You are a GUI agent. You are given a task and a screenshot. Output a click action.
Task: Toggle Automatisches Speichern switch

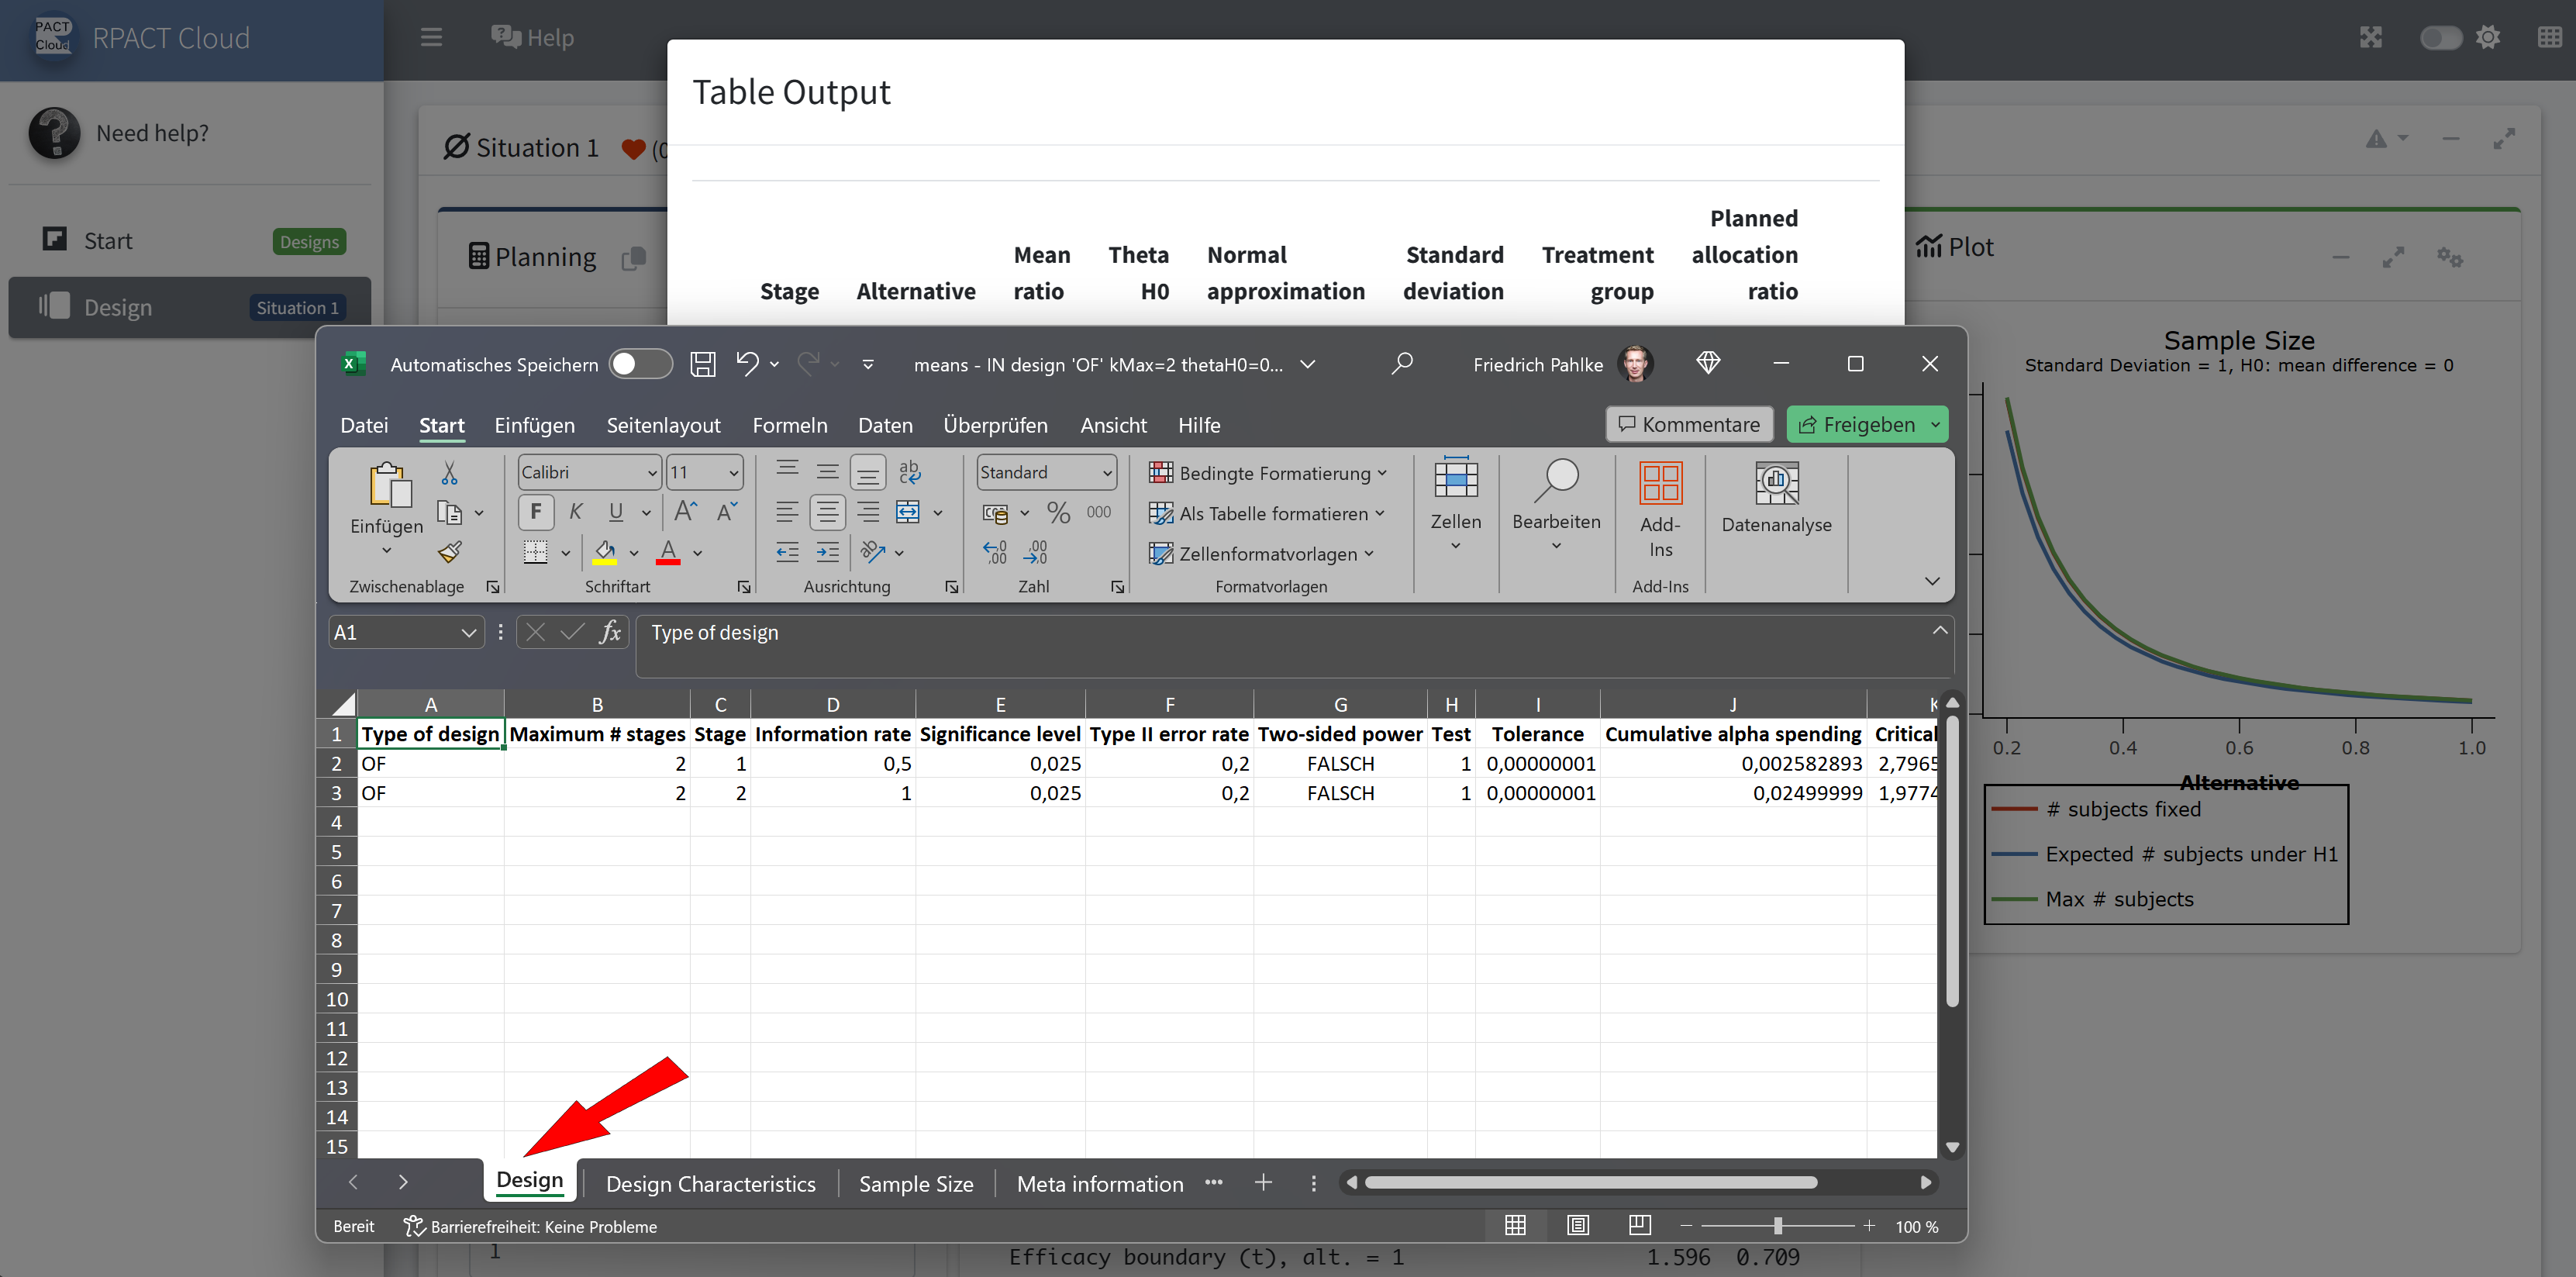[x=641, y=364]
